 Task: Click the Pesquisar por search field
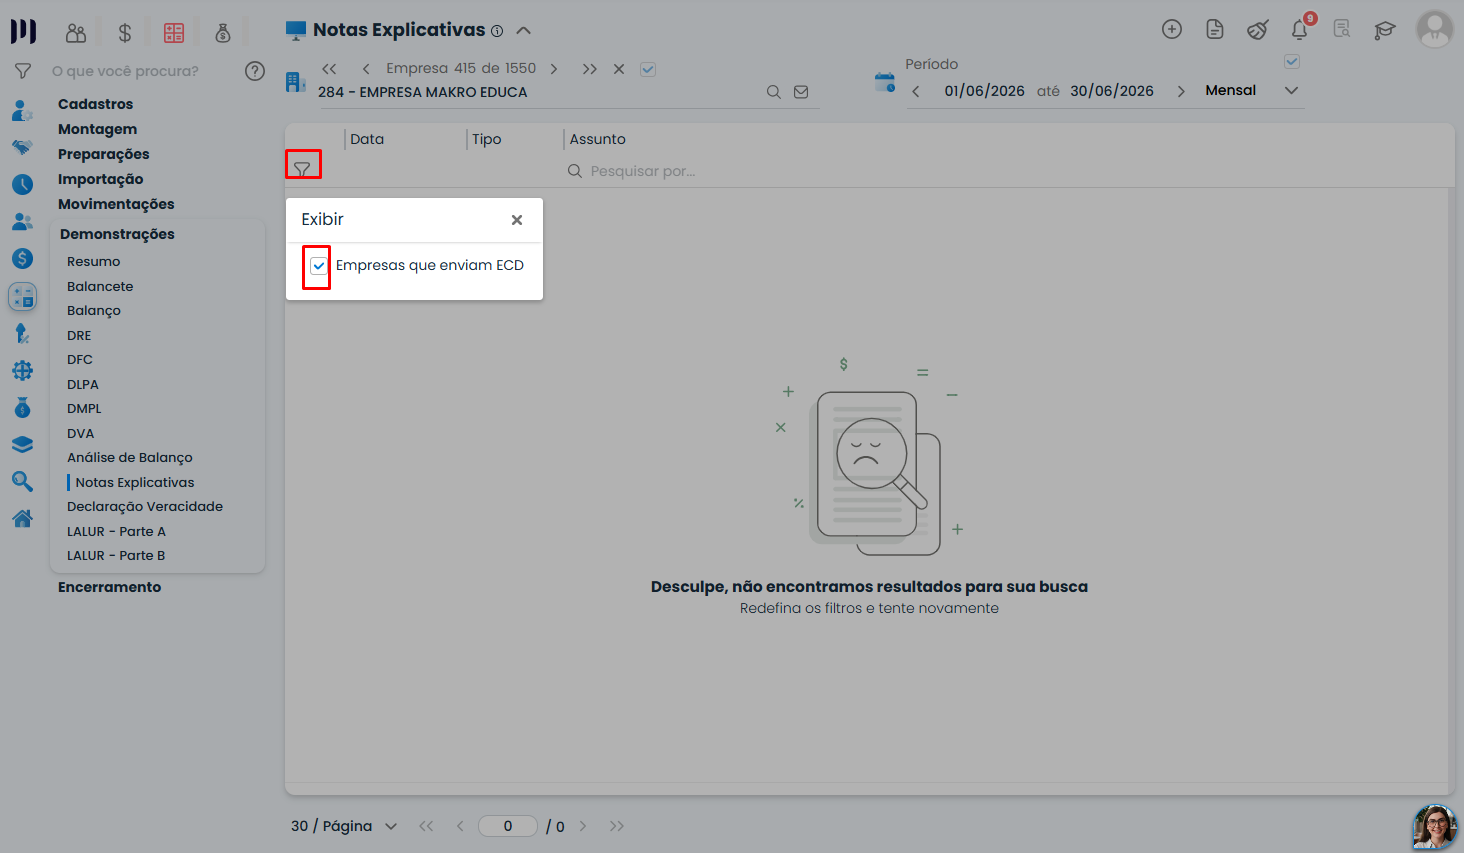[642, 171]
